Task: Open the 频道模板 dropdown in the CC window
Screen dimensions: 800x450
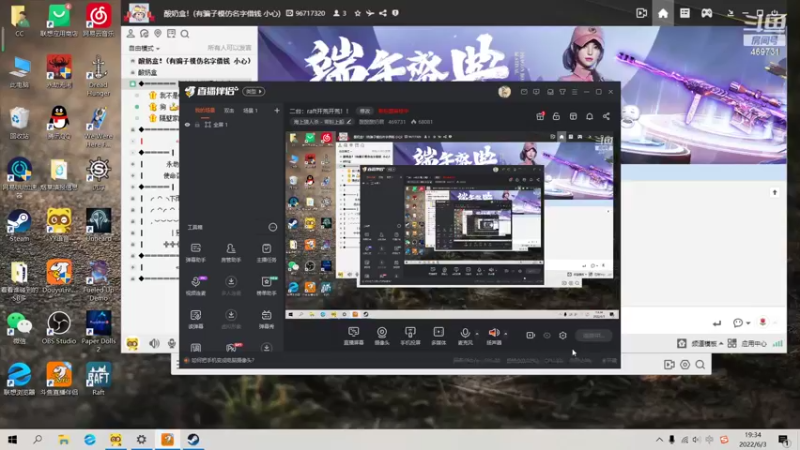Action: click(x=707, y=343)
